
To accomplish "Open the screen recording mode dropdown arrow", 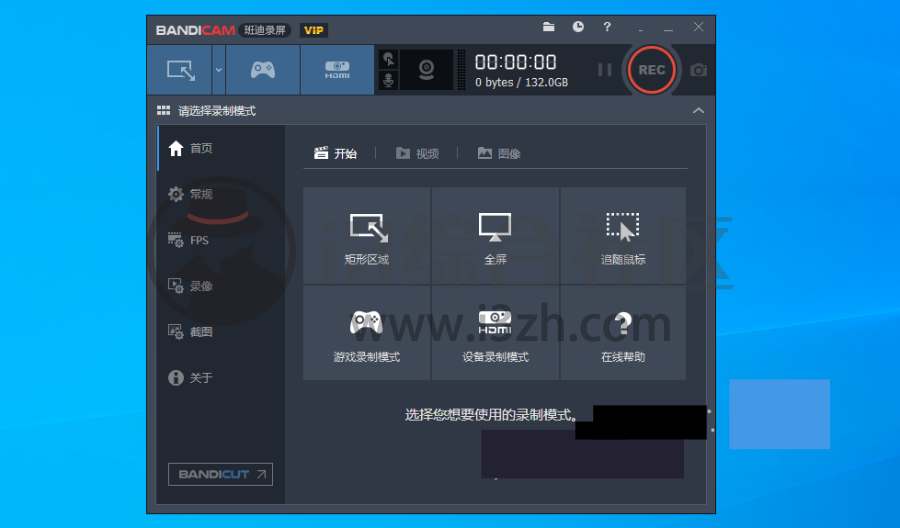I will pos(219,70).
